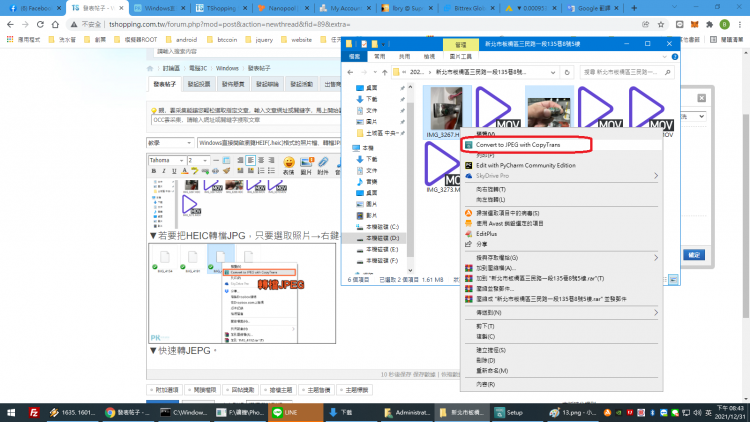Image resolution: width=750 pixels, height=422 pixels.
Task: Bookmark this page with star icon
Action: tap(661, 24)
